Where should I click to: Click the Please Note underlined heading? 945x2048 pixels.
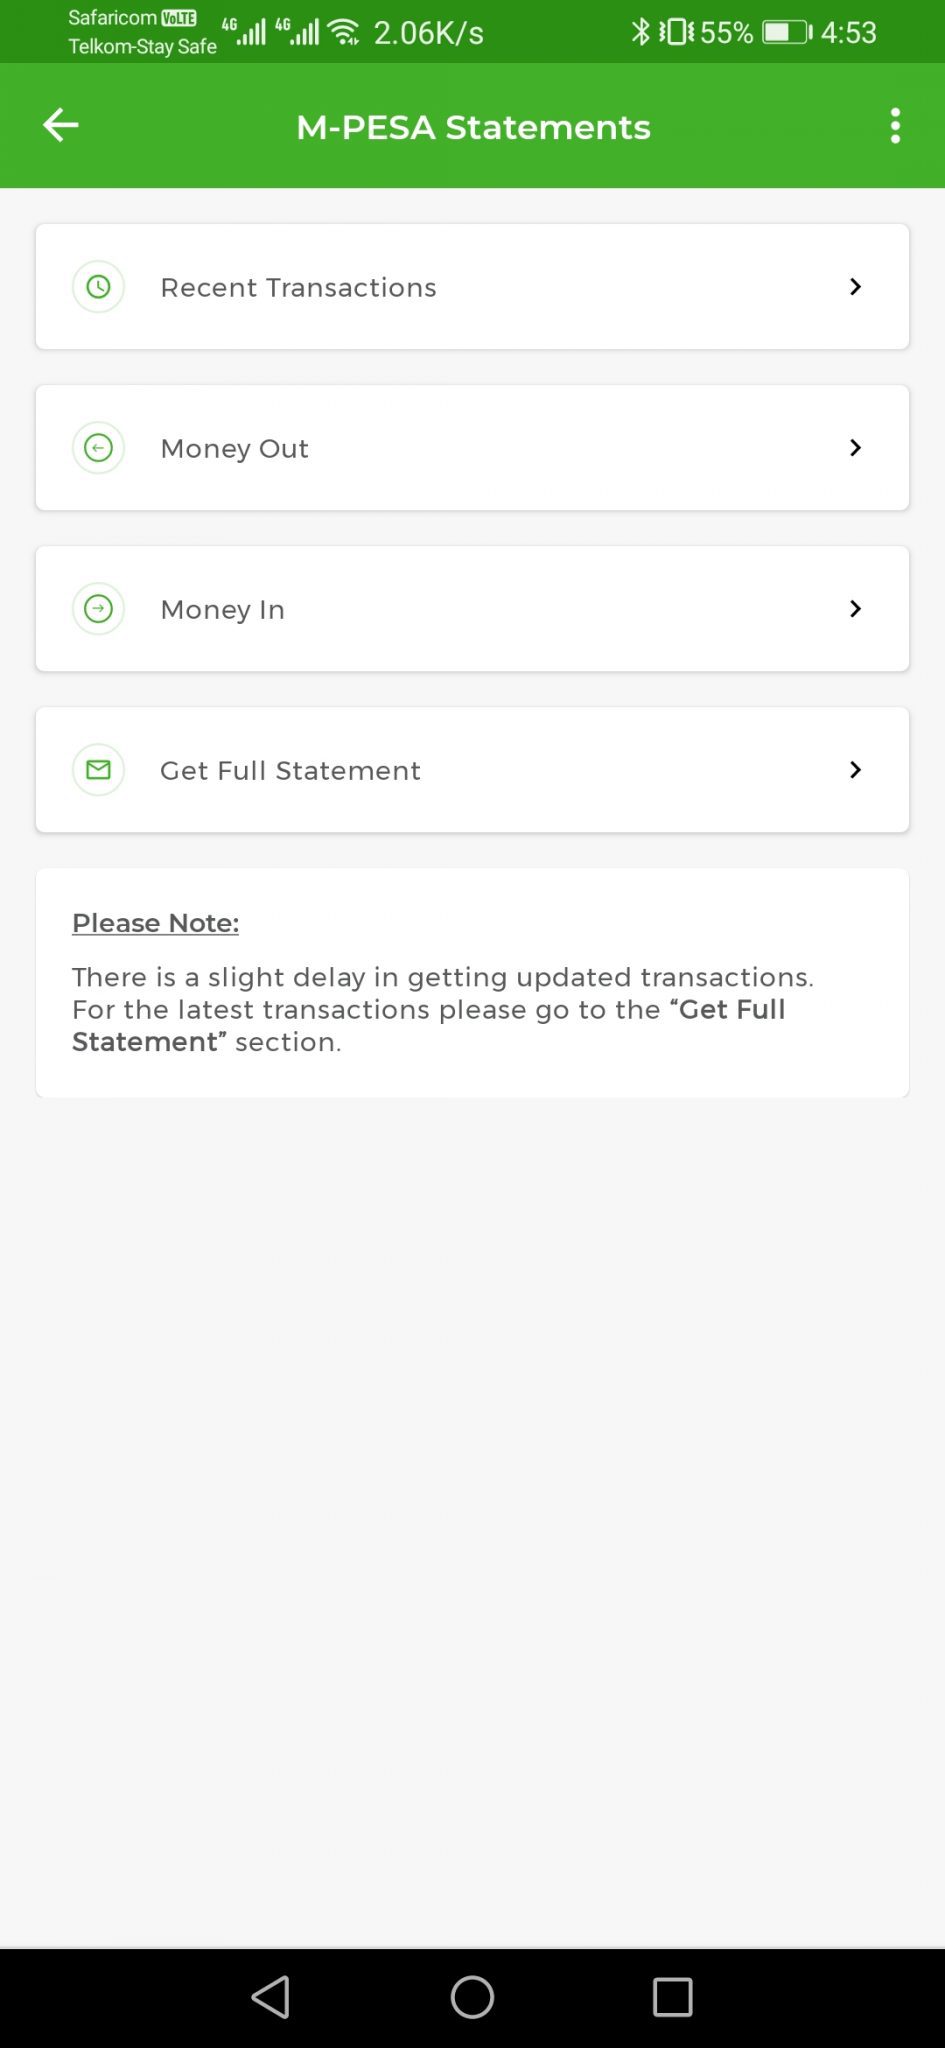(x=155, y=923)
